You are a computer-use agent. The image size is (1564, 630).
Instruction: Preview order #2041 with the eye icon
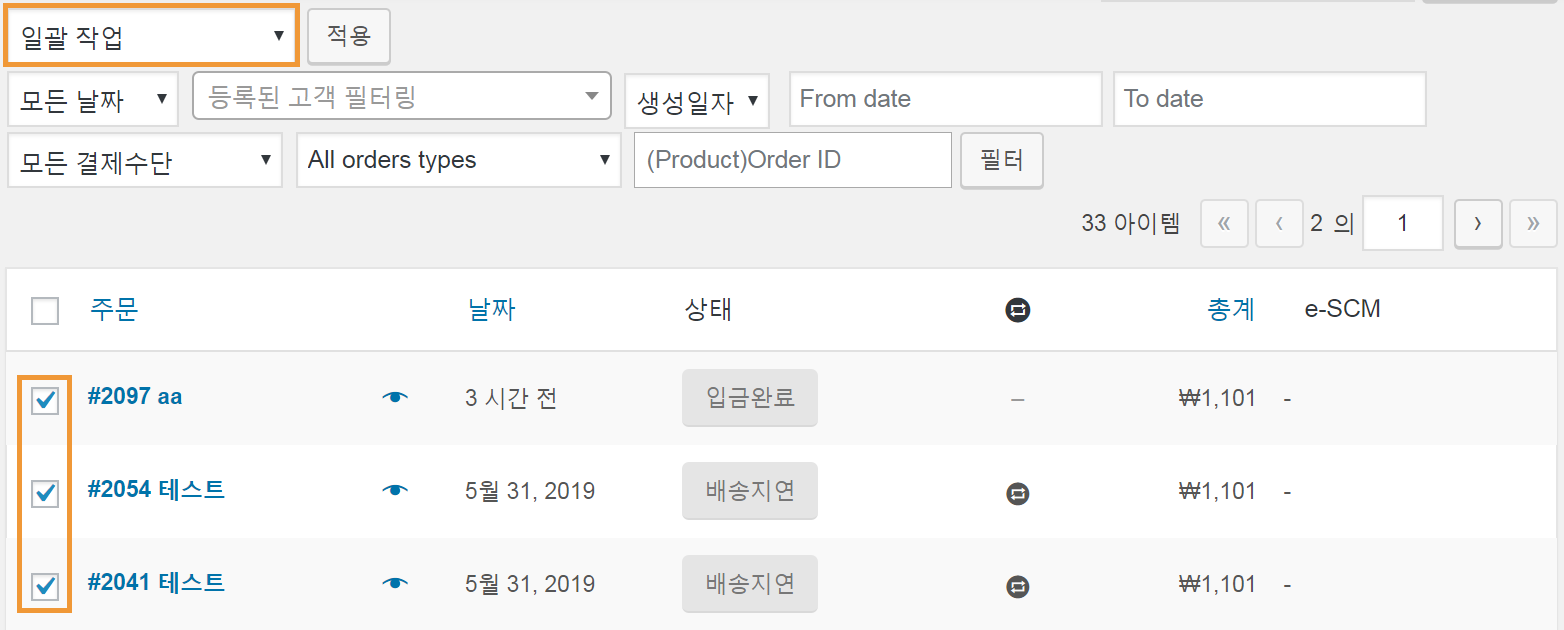click(x=396, y=583)
